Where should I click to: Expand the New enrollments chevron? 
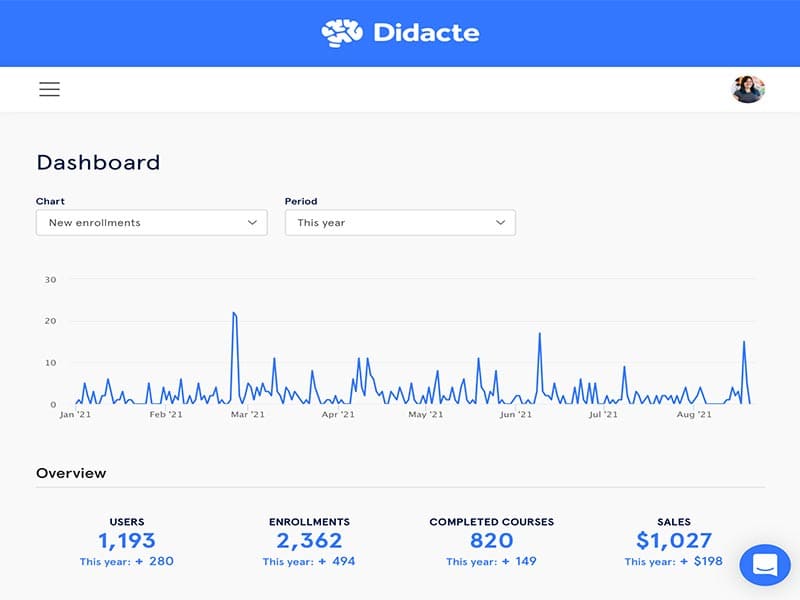pos(253,222)
